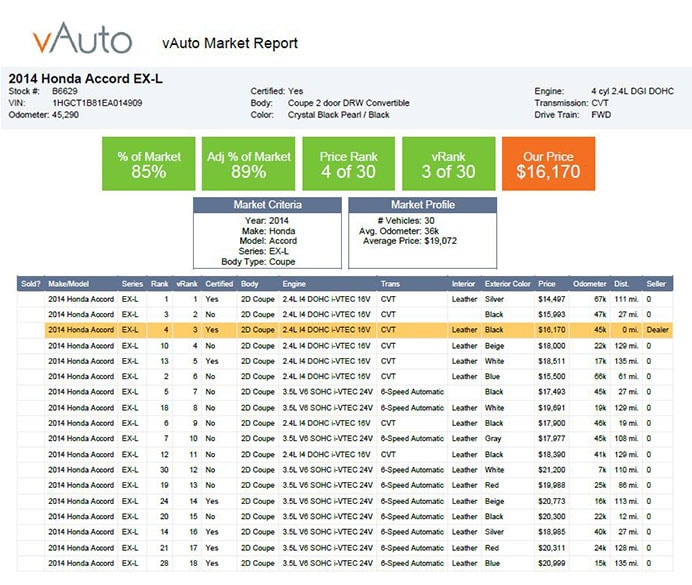Select stock number 'B6629'
692x585 pixels.
[64, 91]
